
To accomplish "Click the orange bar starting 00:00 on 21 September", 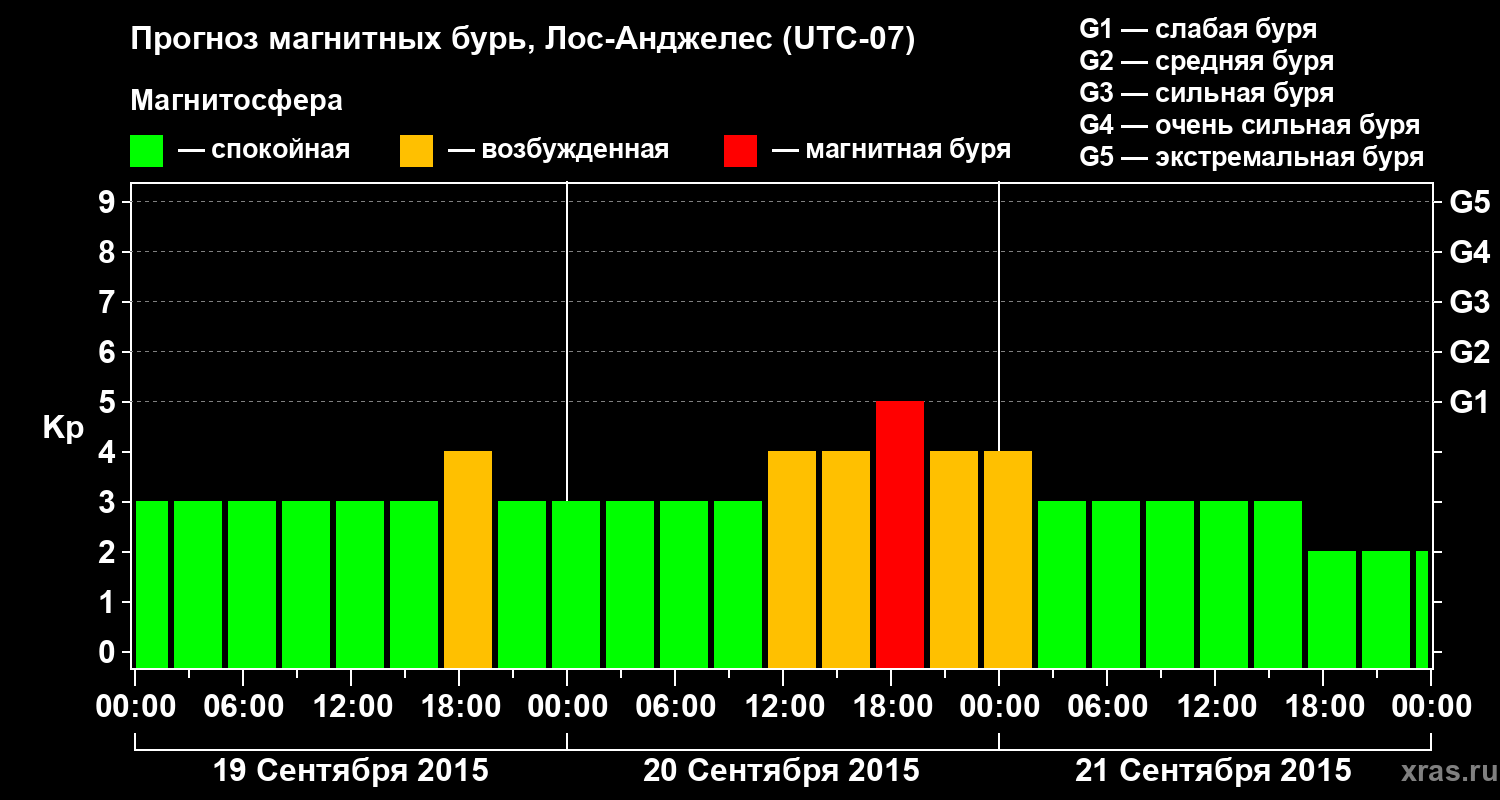I will coord(1008,559).
